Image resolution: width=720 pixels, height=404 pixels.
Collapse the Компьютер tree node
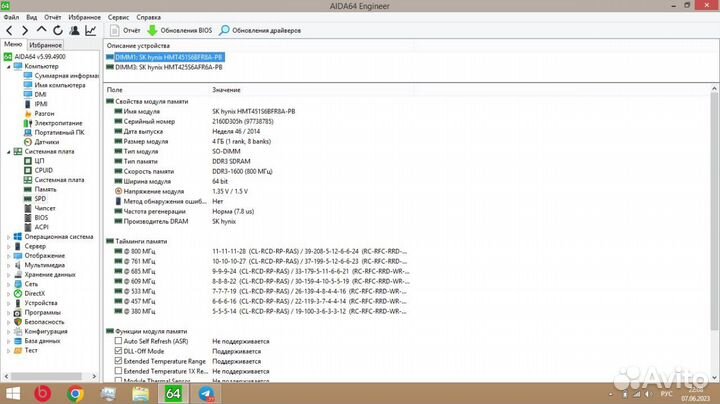click(x=8, y=67)
